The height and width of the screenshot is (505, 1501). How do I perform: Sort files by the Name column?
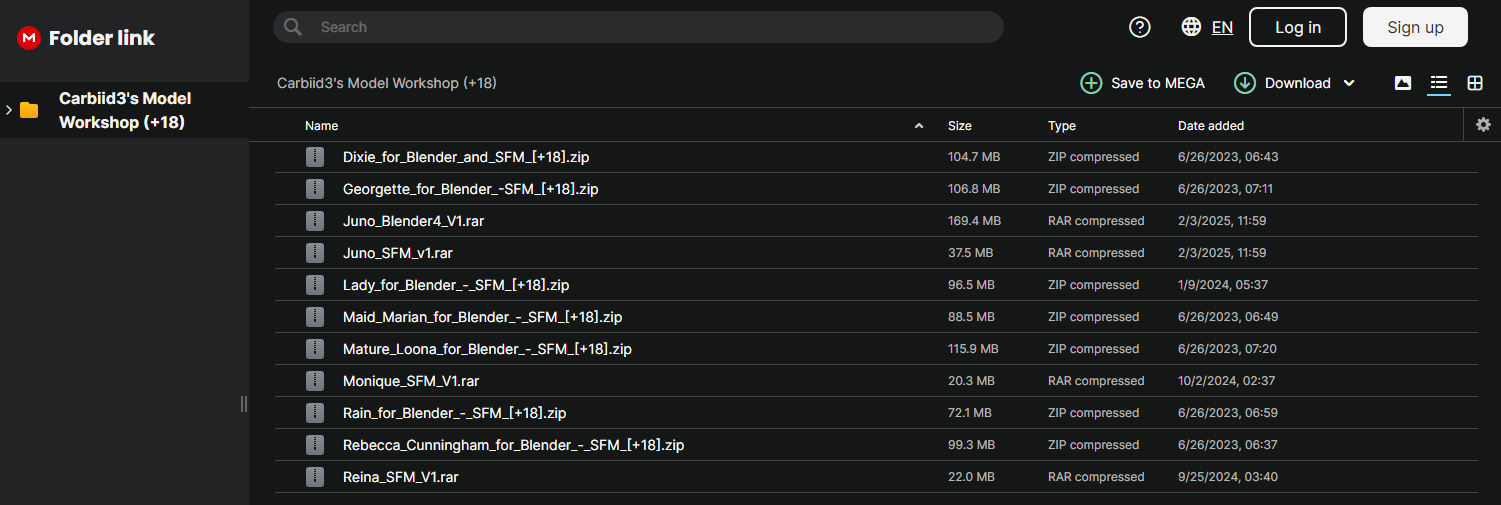click(x=322, y=126)
